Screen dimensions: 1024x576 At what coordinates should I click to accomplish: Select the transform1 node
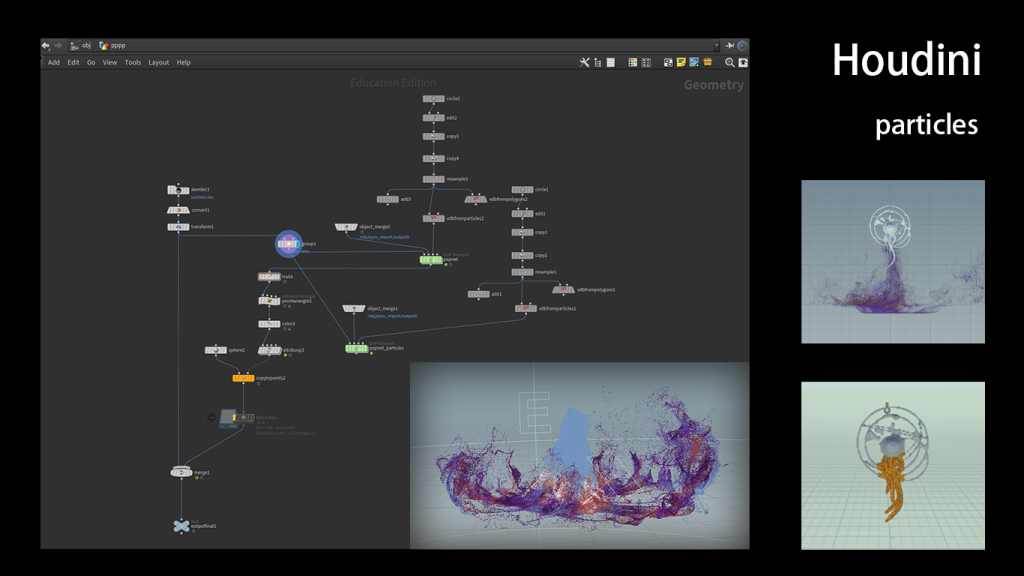(x=178, y=227)
